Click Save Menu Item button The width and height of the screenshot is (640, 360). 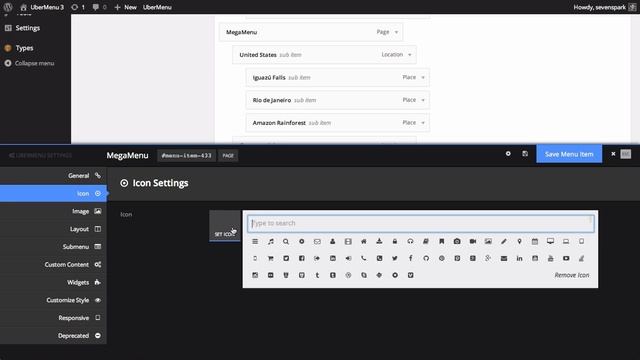pos(569,154)
